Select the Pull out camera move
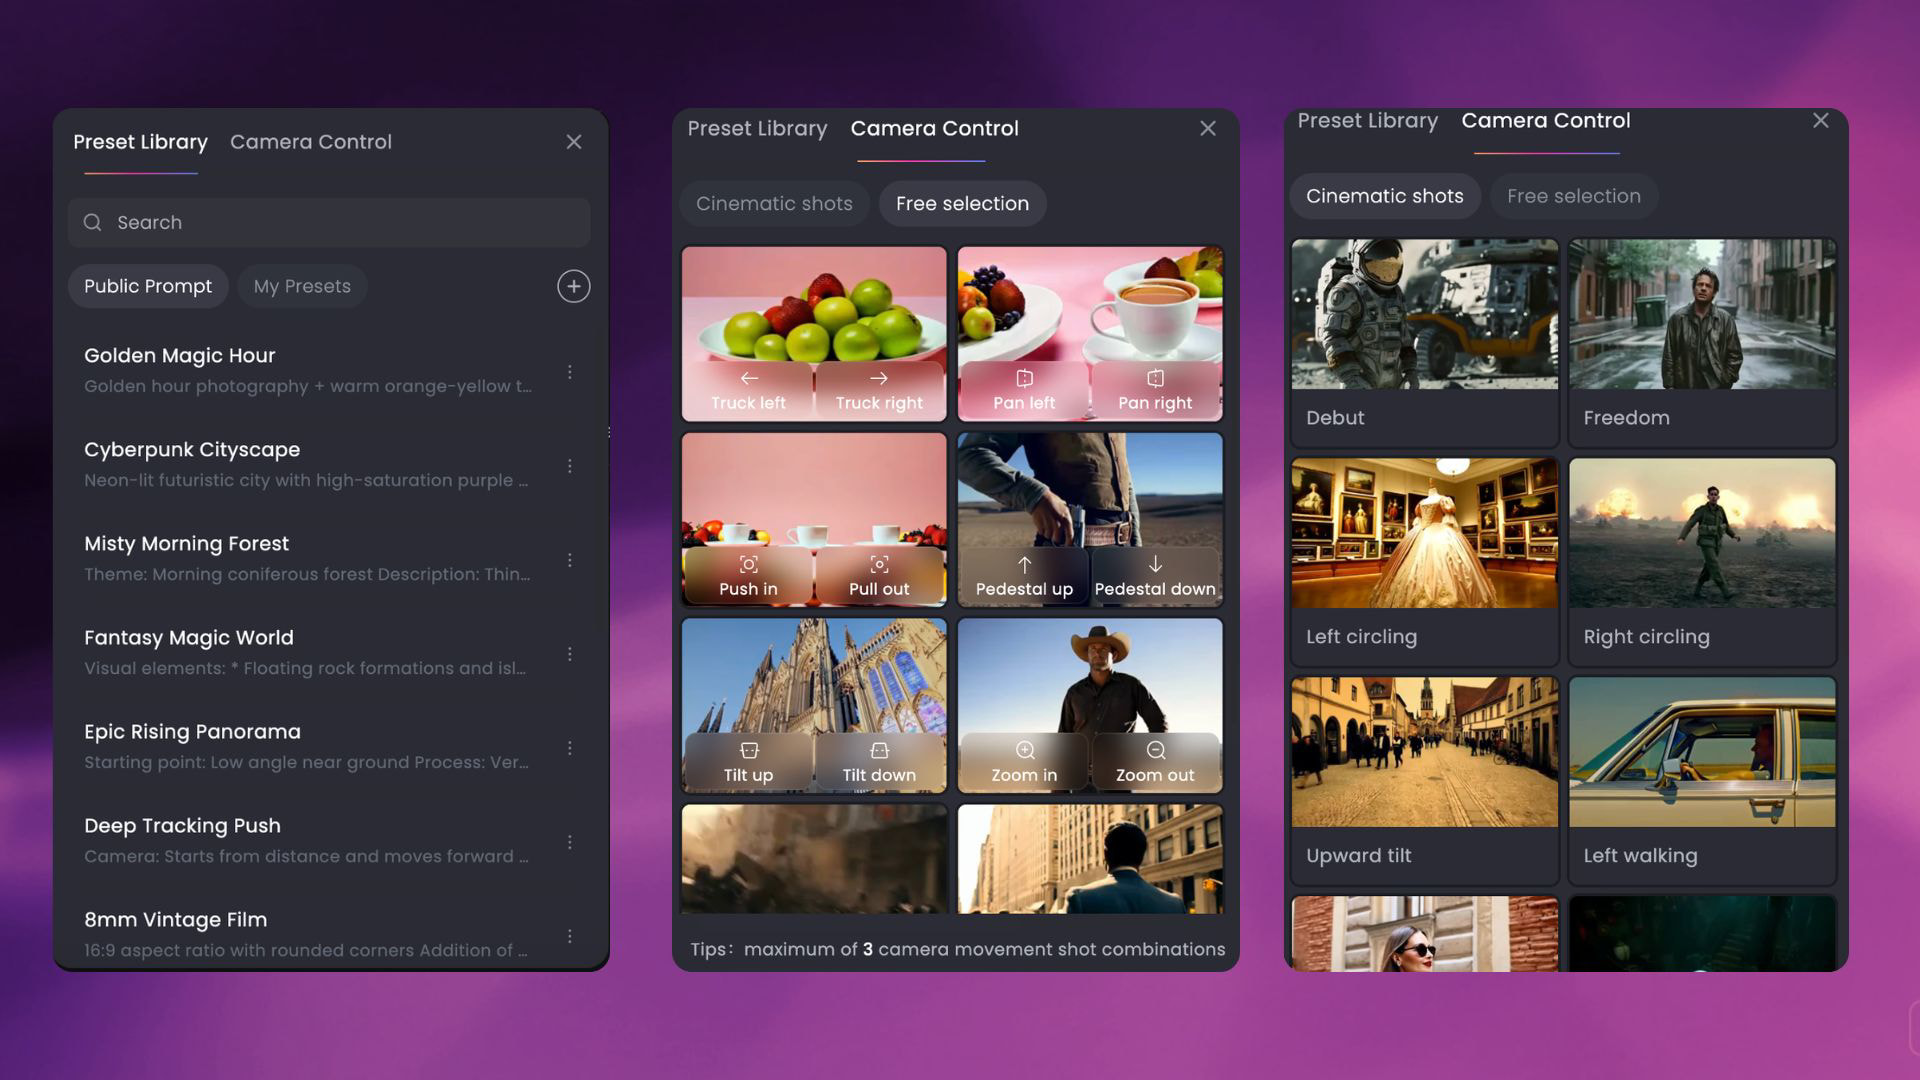This screenshot has width=1920, height=1080. coord(879,577)
